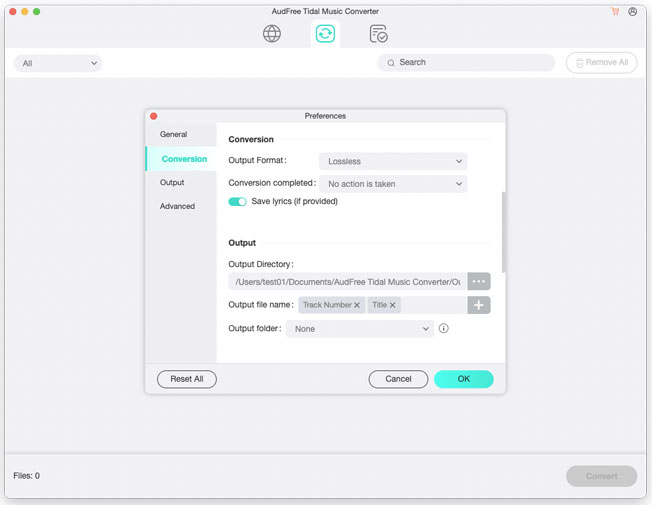652x505 pixels.
Task: Open the user account profile icon
Action: pyautogui.click(x=632, y=12)
